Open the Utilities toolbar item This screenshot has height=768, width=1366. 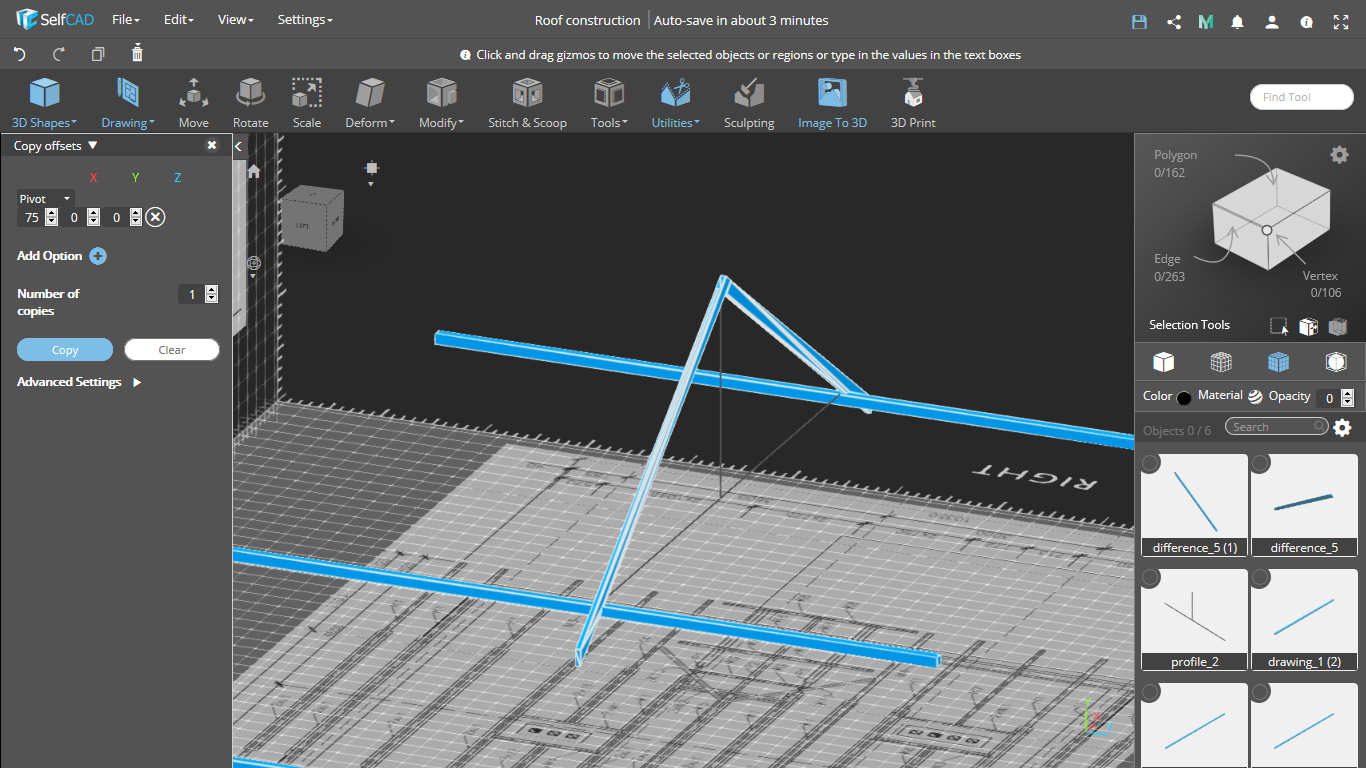pyautogui.click(x=676, y=103)
